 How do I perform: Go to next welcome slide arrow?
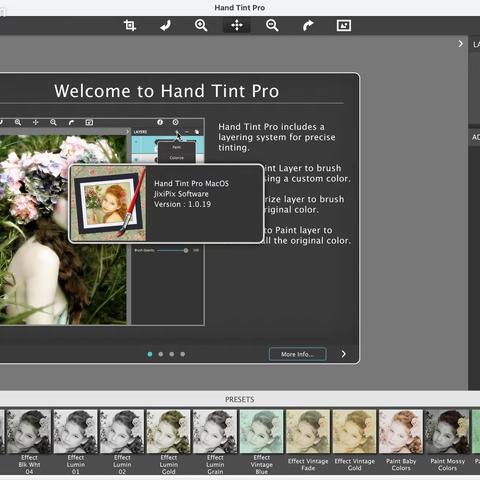[x=344, y=354]
